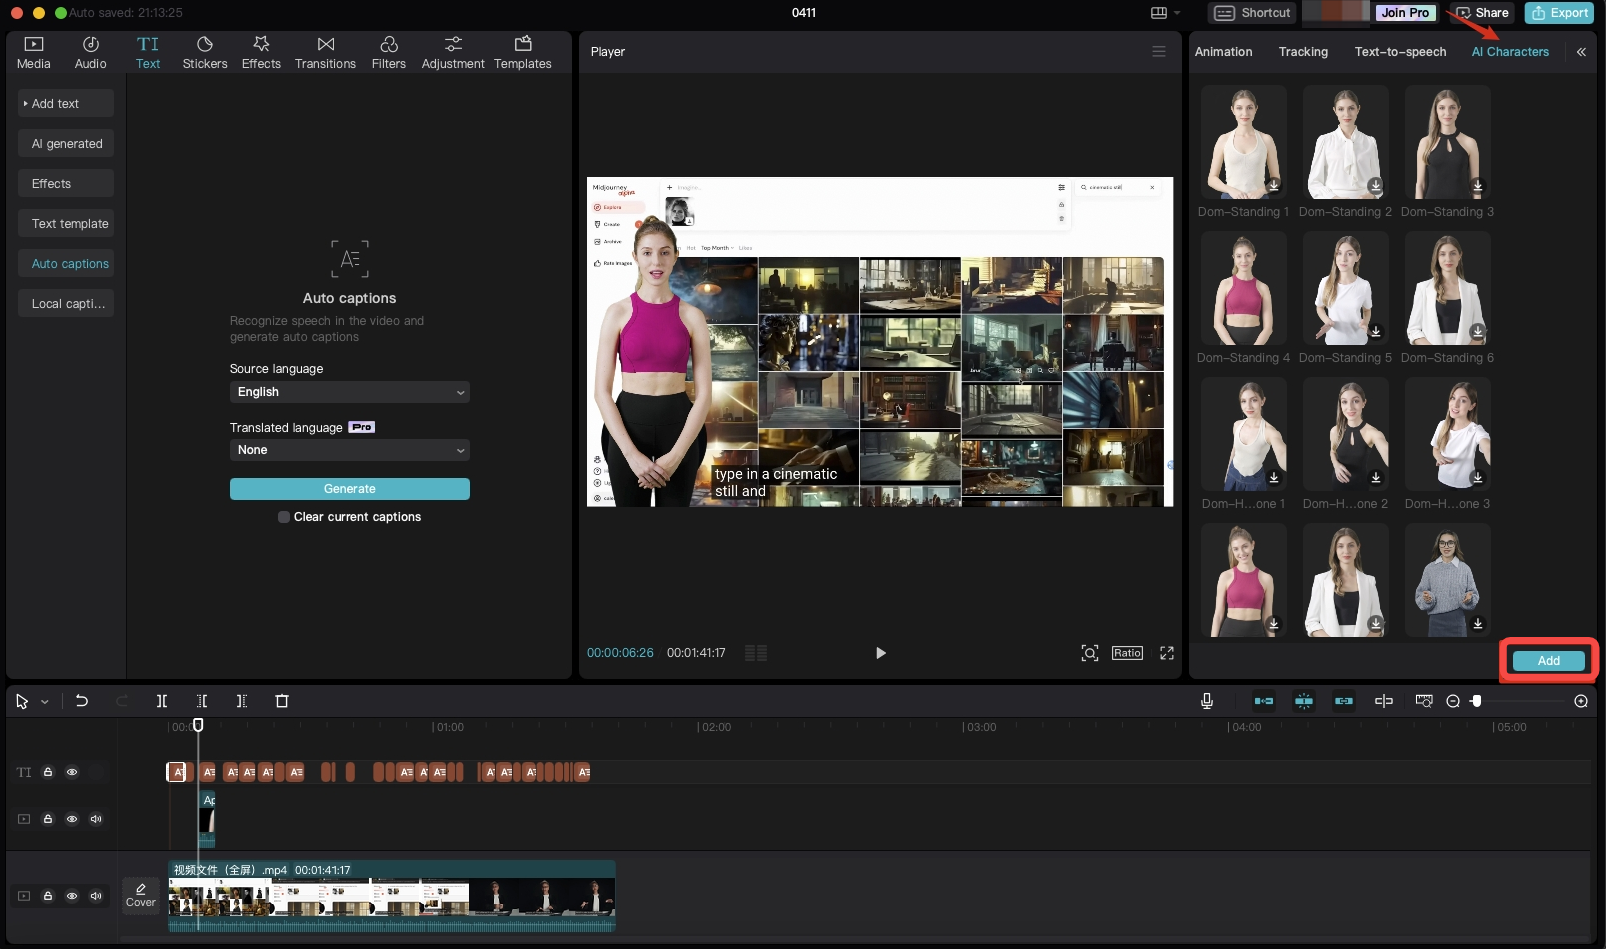This screenshot has height=949, width=1606.
Task: Click the undo arrow in timeline toolbar
Action: pos(82,701)
